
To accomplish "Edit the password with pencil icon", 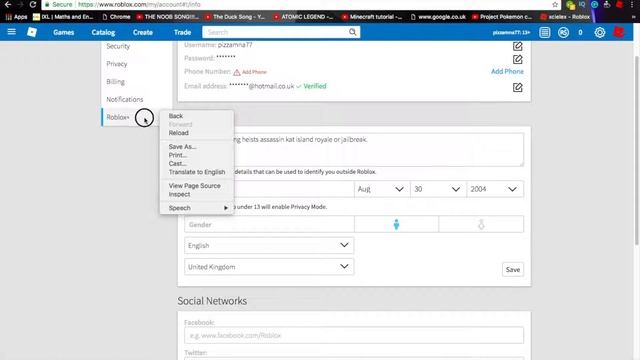I will click(x=518, y=60).
